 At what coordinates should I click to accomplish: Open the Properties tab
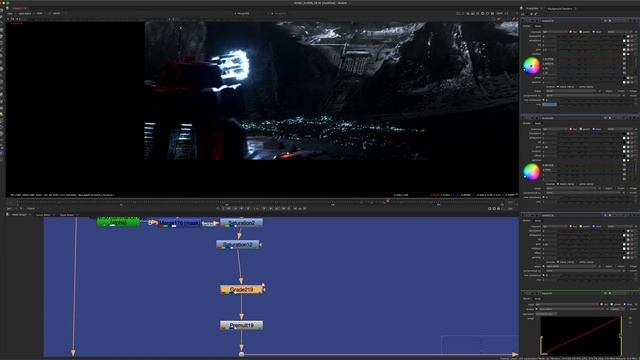tap(532, 9)
